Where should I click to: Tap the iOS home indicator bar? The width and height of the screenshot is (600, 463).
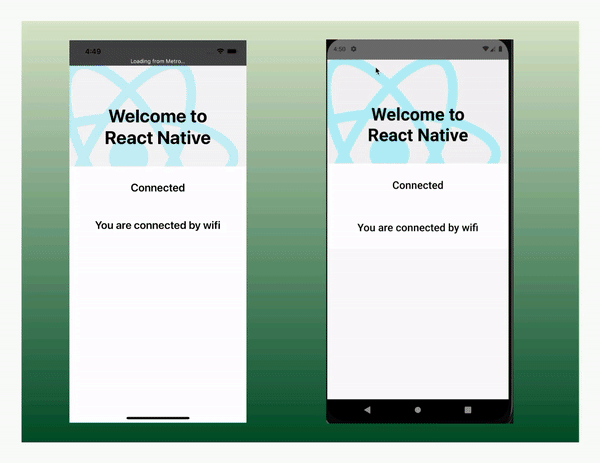pos(158,417)
